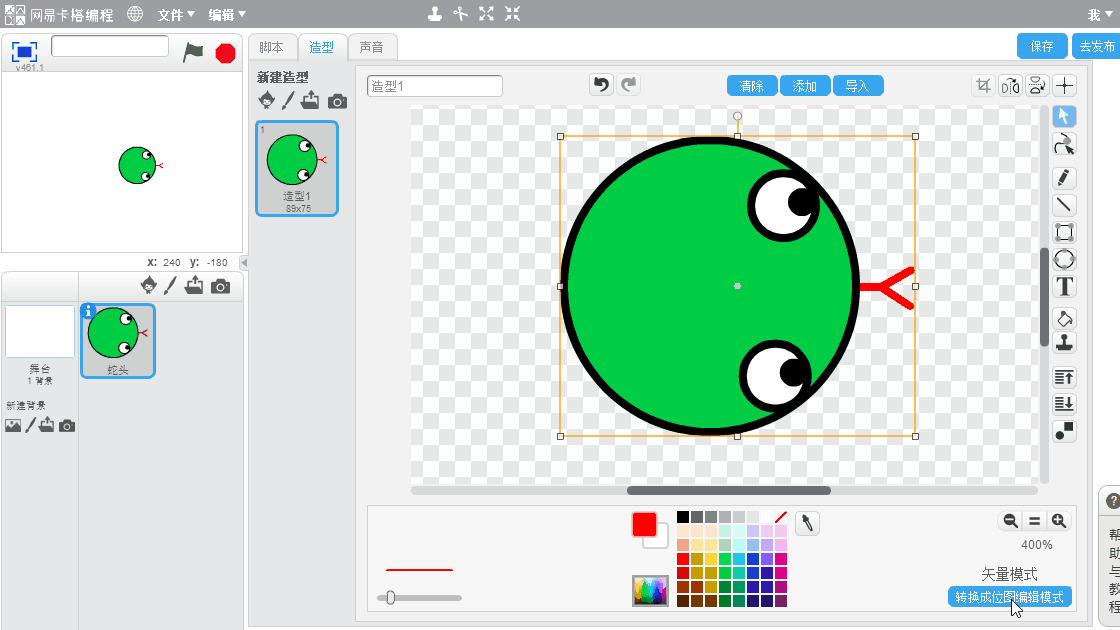Upload a costume from file
The height and width of the screenshot is (630, 1120).
pos(310,100)
